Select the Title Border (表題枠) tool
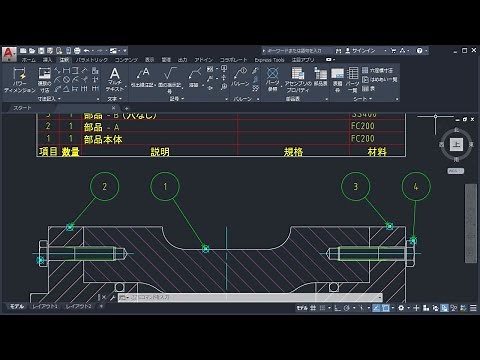Image resolution: width=480 pixels, height=360 pixels. pos(337,80)
